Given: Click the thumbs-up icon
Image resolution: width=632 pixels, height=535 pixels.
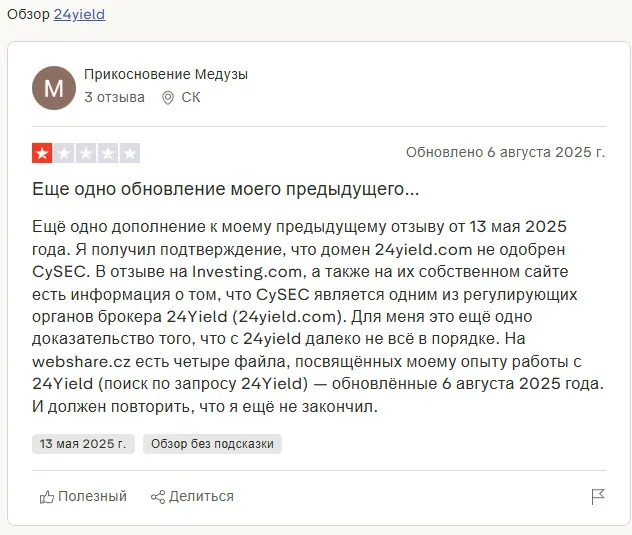Looking at the screenshot, I should 46,496.
